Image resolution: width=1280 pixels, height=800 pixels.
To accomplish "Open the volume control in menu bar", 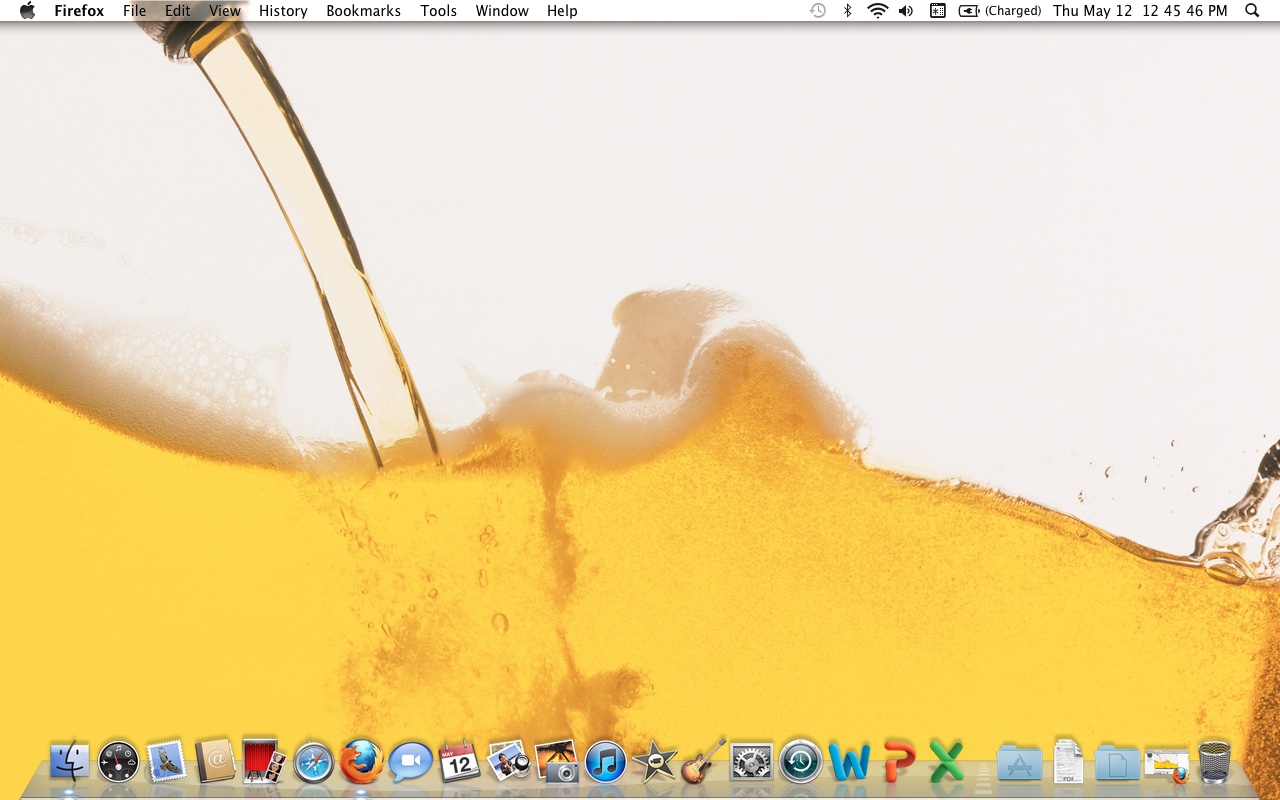I will (x=906, y=11).
